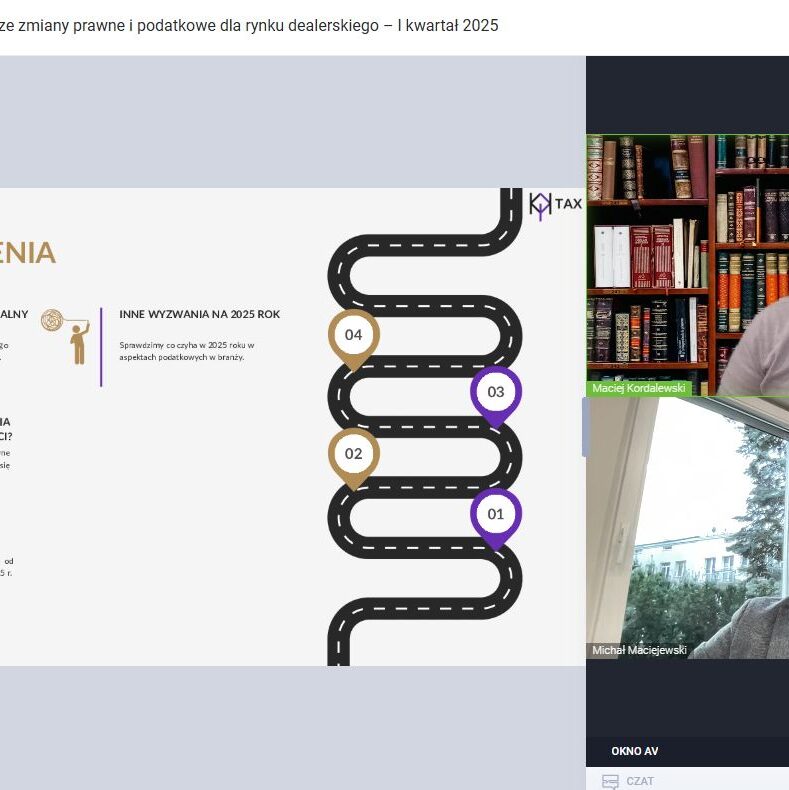Screen dimensions: 789x790
Task: Select Maciej Kordalewski's video feed
Action: point(687,260)
